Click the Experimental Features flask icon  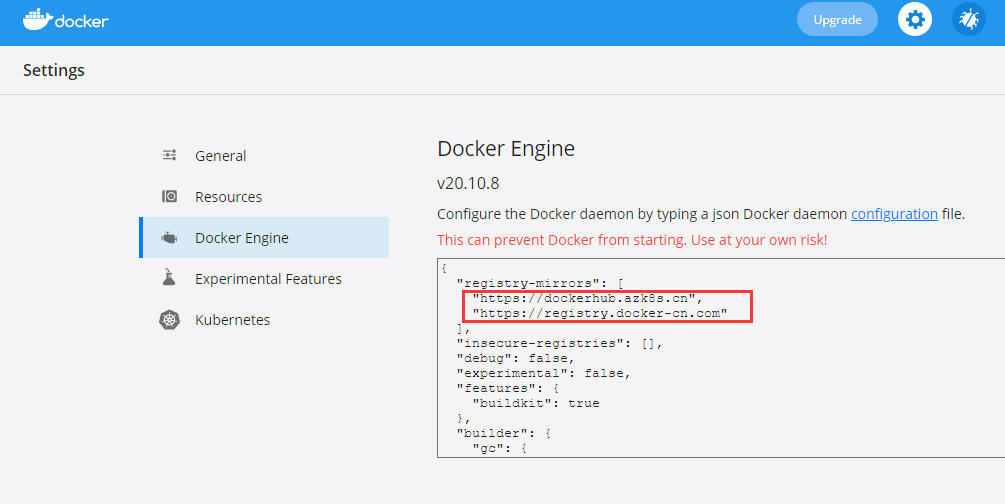click(x=169, y=278)
